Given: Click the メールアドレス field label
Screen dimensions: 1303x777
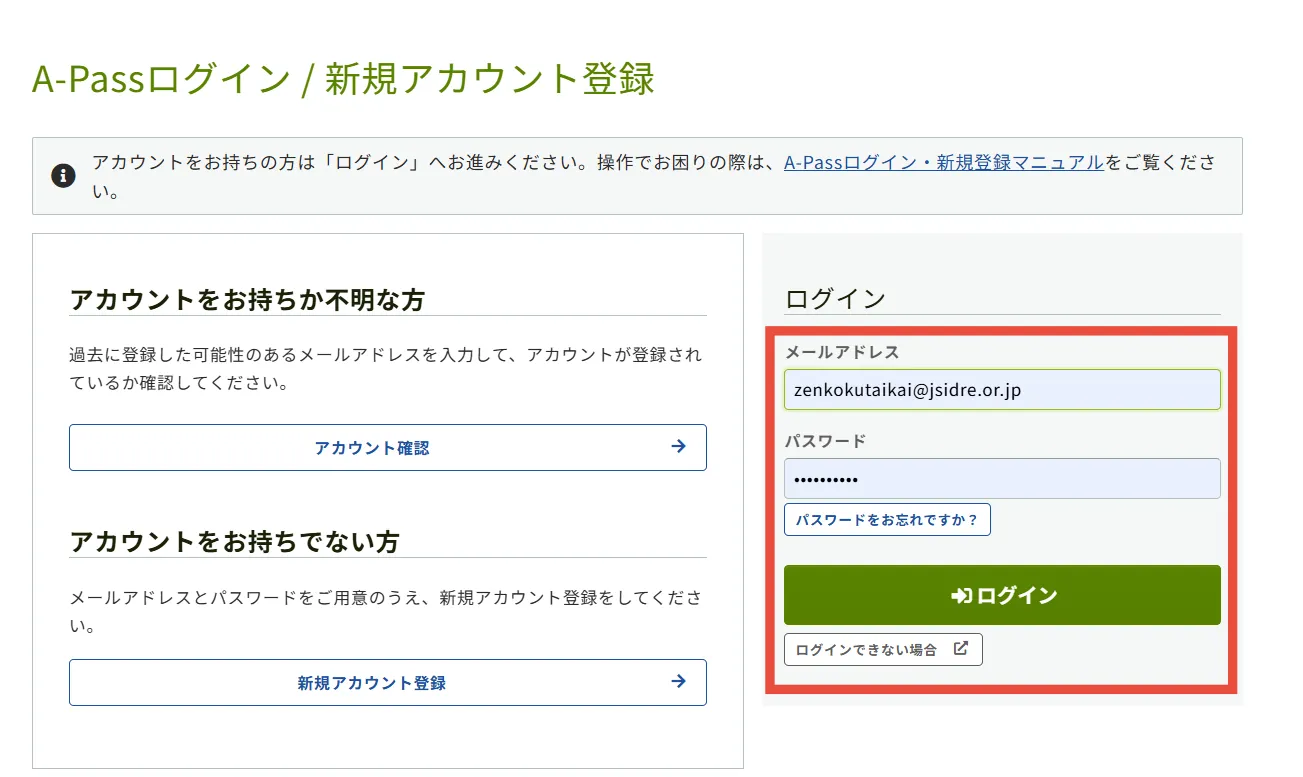Looking at the screenshot, I should [x=842, y=352].
